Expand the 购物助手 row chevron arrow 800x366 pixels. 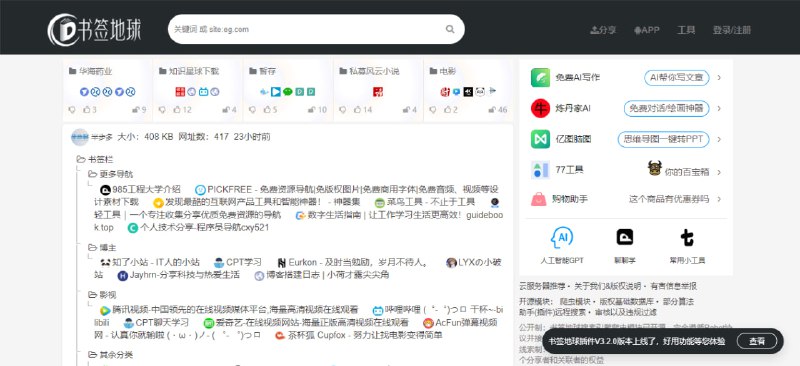coord(719,199)
